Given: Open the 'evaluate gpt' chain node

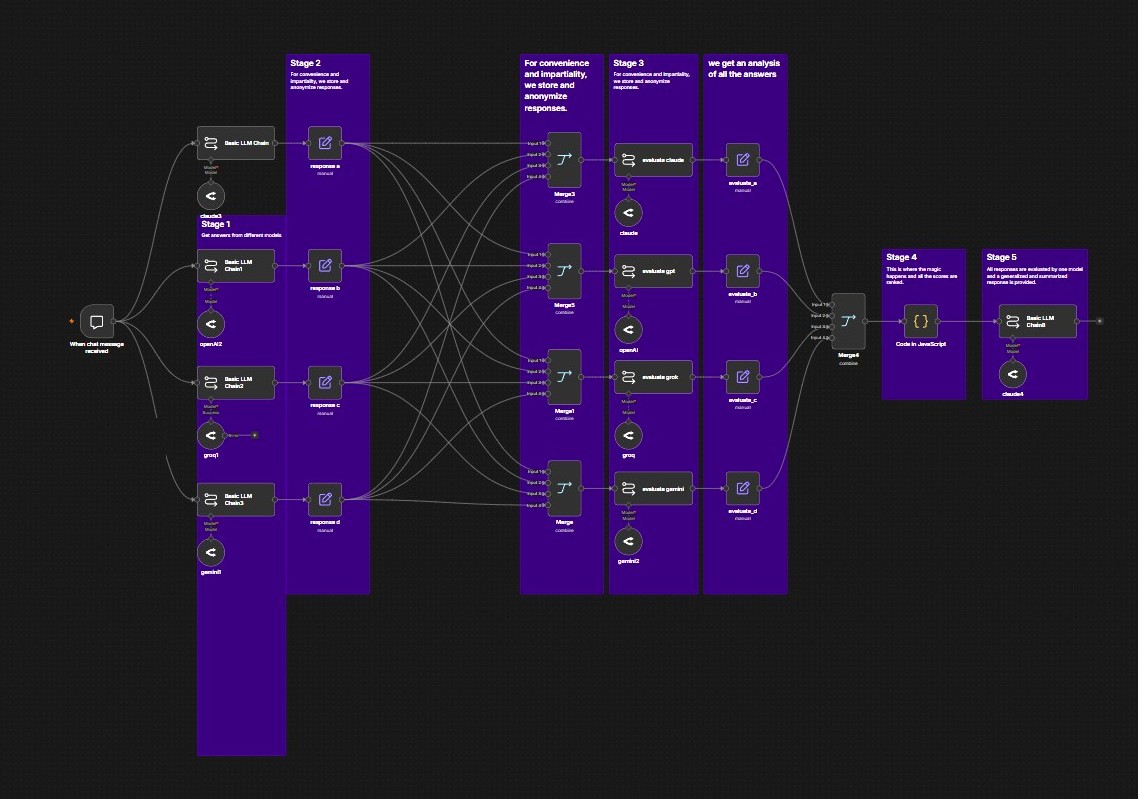Looking at the screenshot, I should point(653,271).
